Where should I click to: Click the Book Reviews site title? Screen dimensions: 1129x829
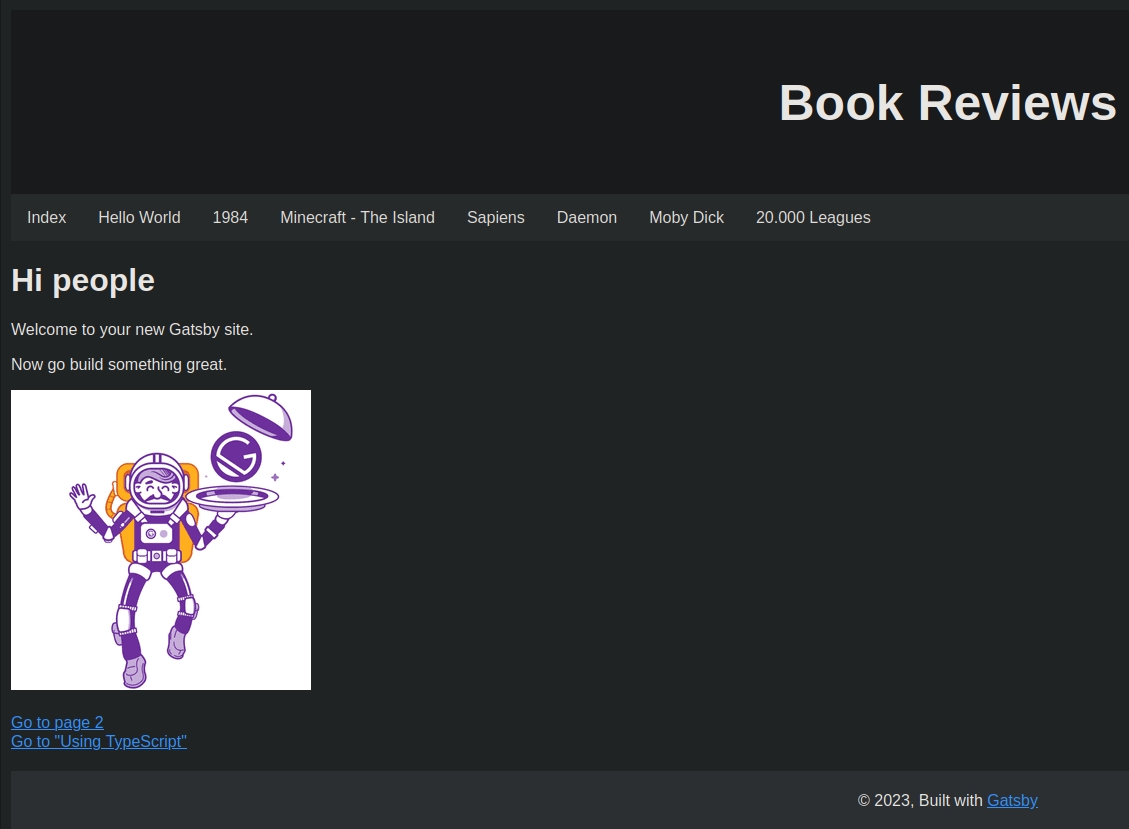point(947,102)
